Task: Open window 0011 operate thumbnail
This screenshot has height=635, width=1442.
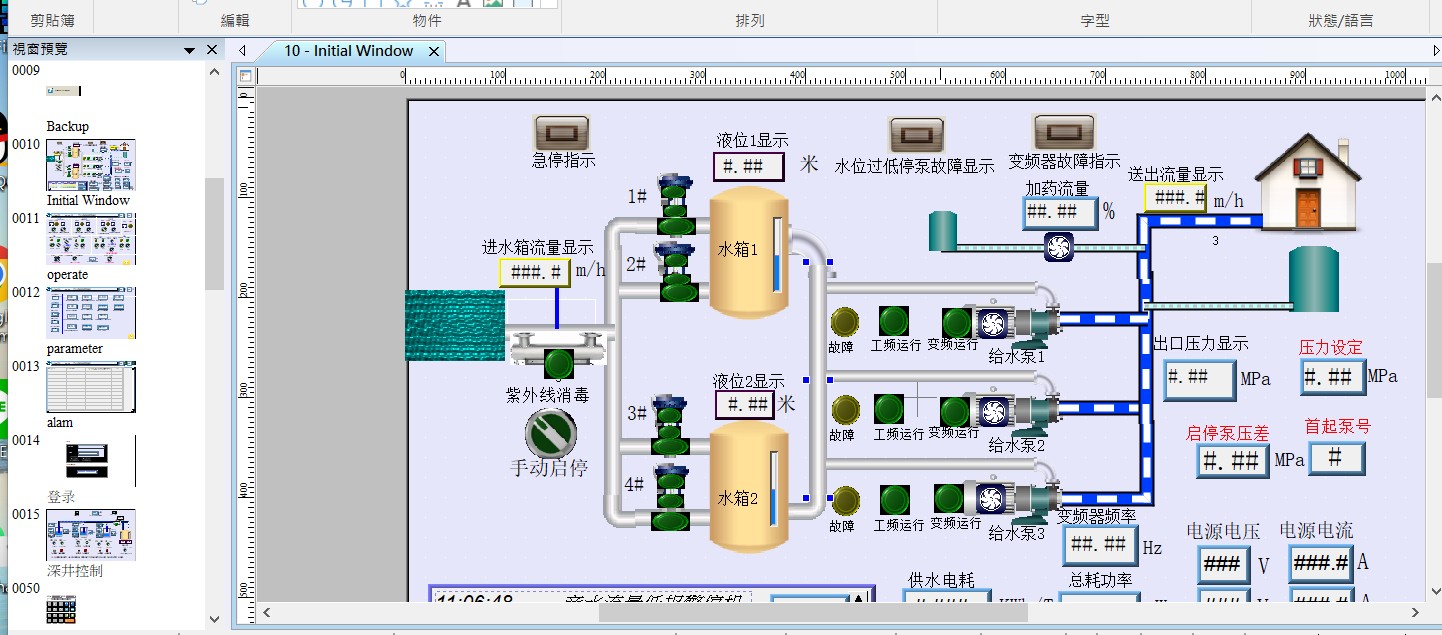Action: (91, 238)
